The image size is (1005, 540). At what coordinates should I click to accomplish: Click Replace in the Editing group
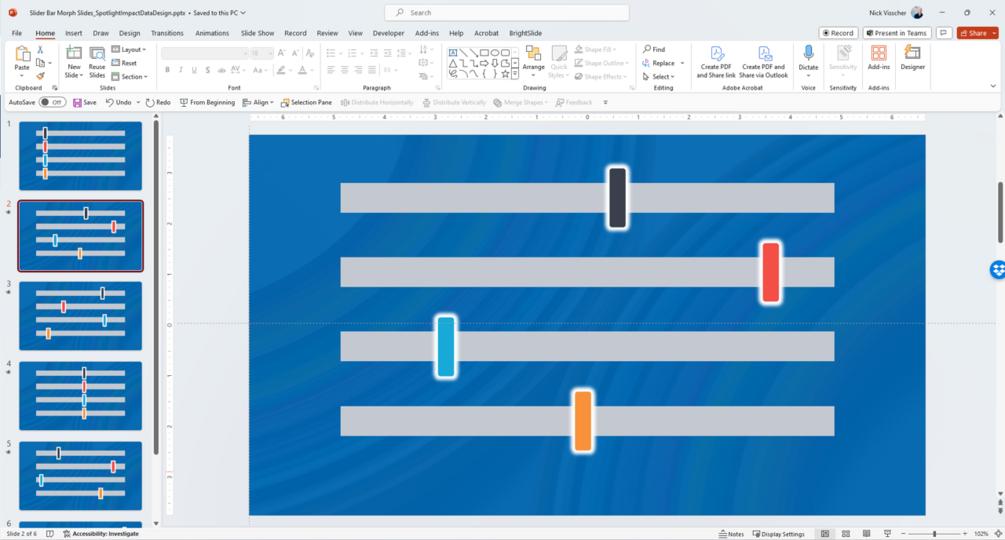663,63
